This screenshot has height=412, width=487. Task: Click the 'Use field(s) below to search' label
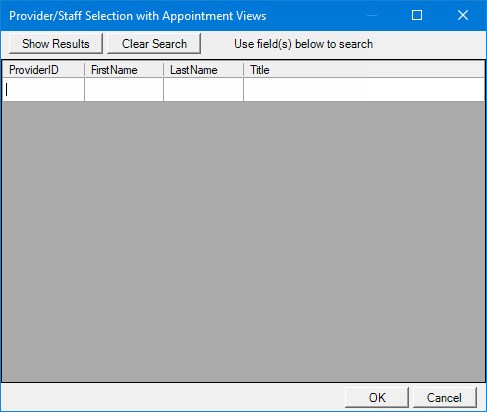(x=303, y=44)
